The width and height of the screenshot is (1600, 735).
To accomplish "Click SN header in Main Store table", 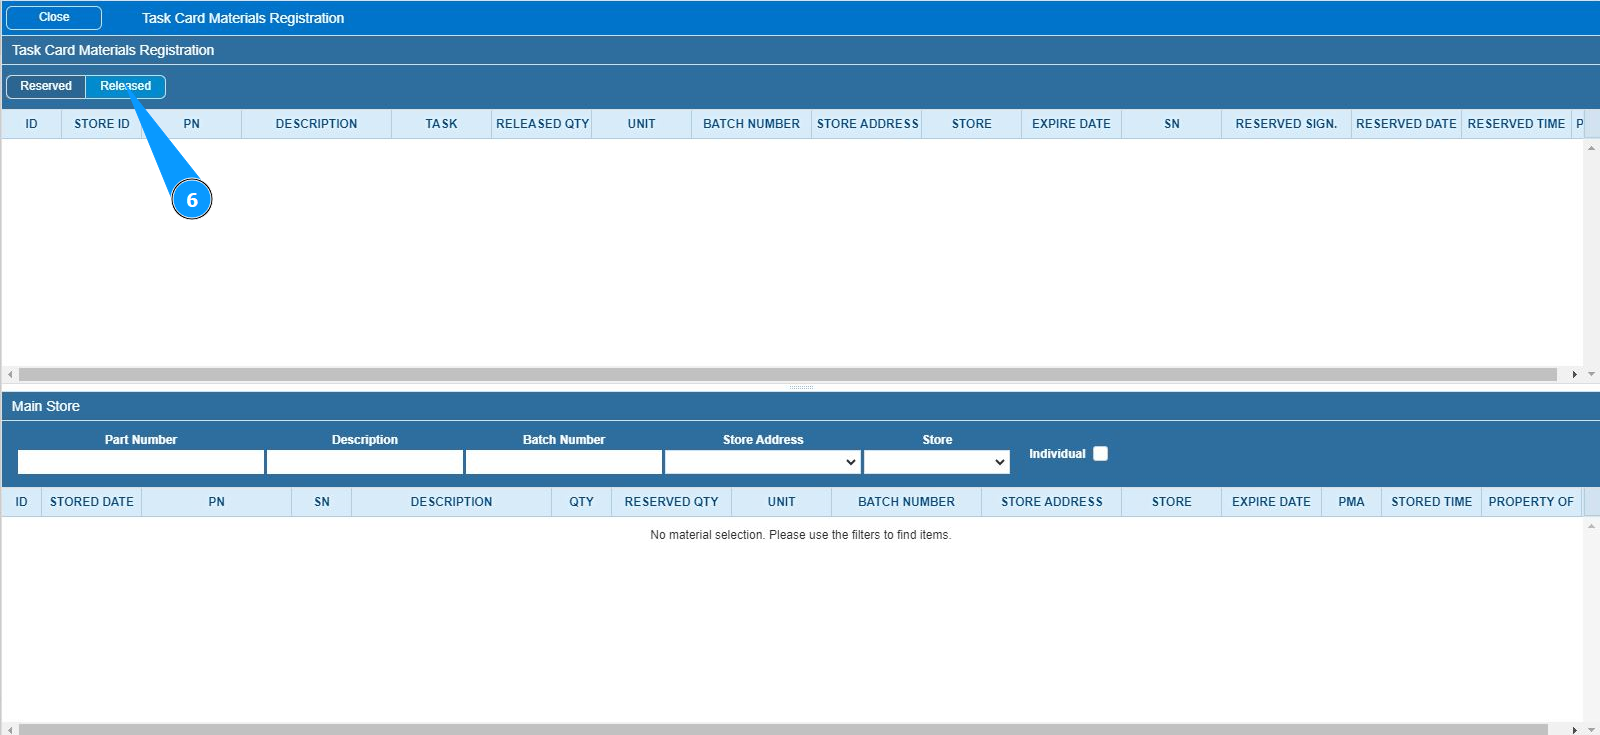I will [322, 502].
